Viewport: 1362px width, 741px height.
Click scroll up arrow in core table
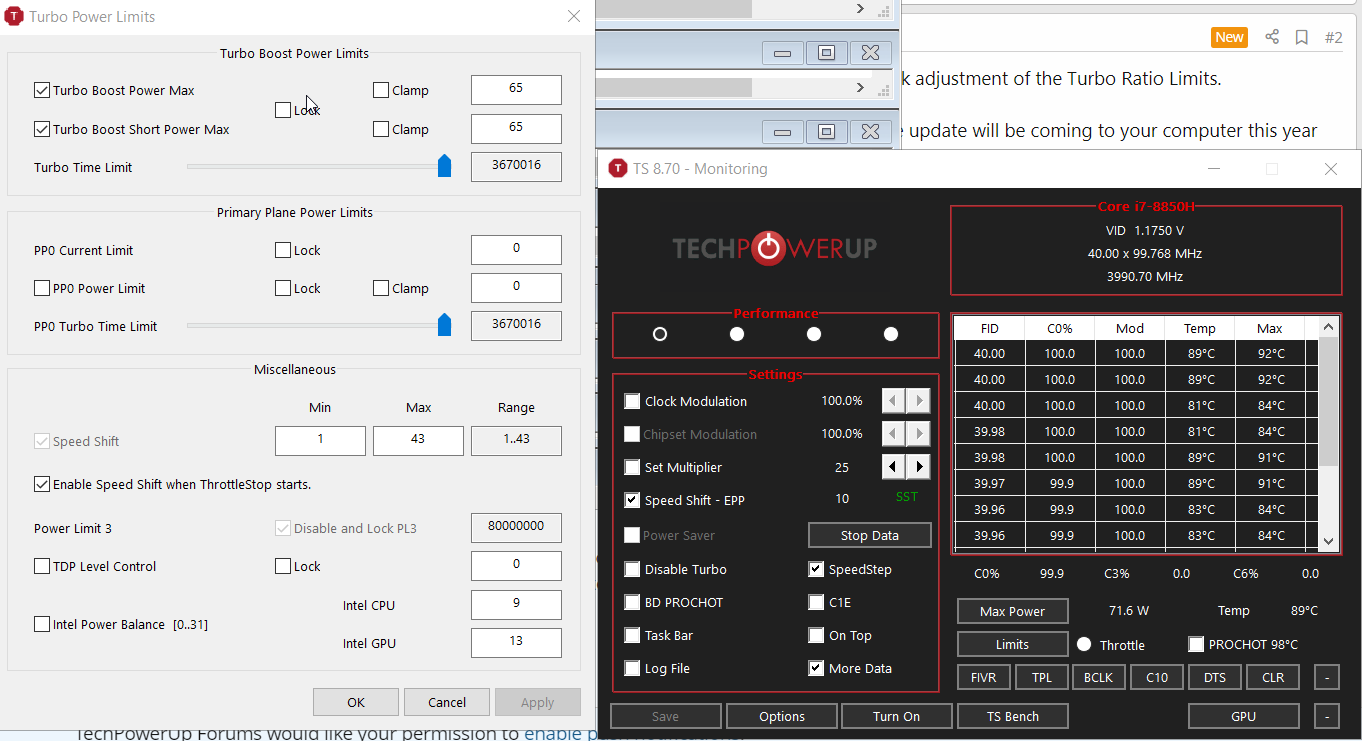coord(1328,327)
